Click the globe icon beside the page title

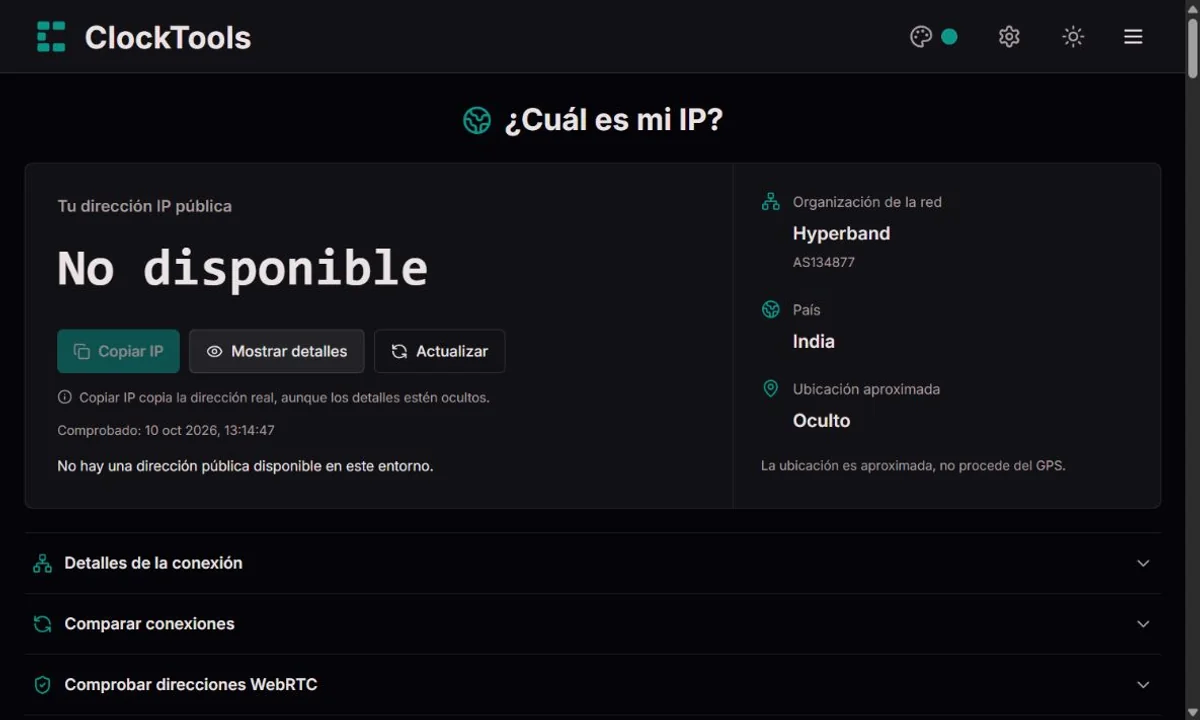click(477, 121)
